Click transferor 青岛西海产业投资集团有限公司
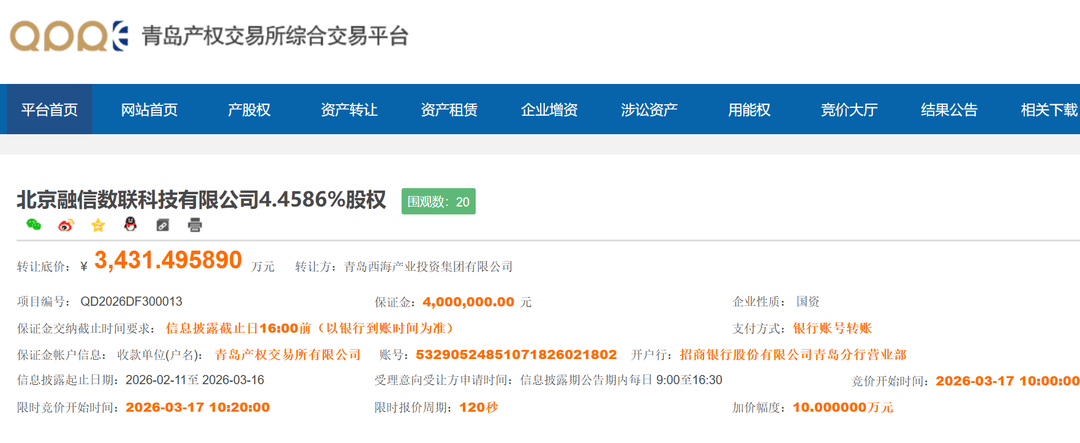The width and height of the screenshot is (1080, 443). coord(428,267)
